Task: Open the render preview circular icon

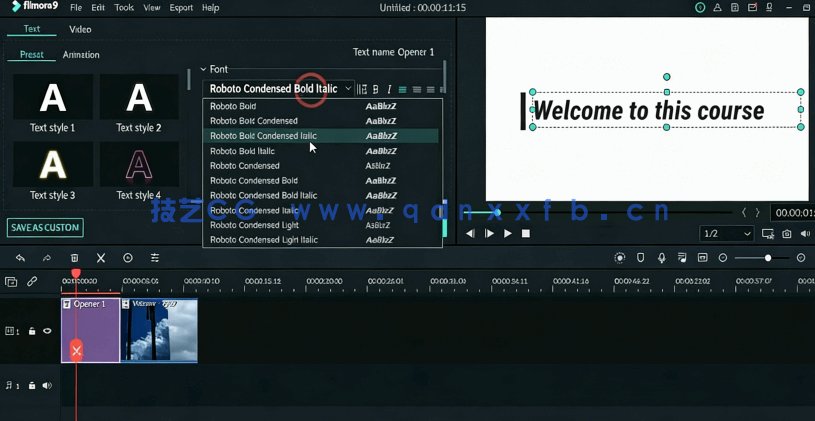Action: [620, 258]
